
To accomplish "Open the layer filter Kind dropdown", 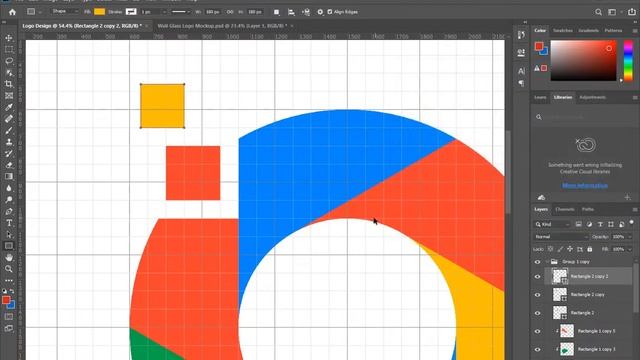I will [552, 224].
